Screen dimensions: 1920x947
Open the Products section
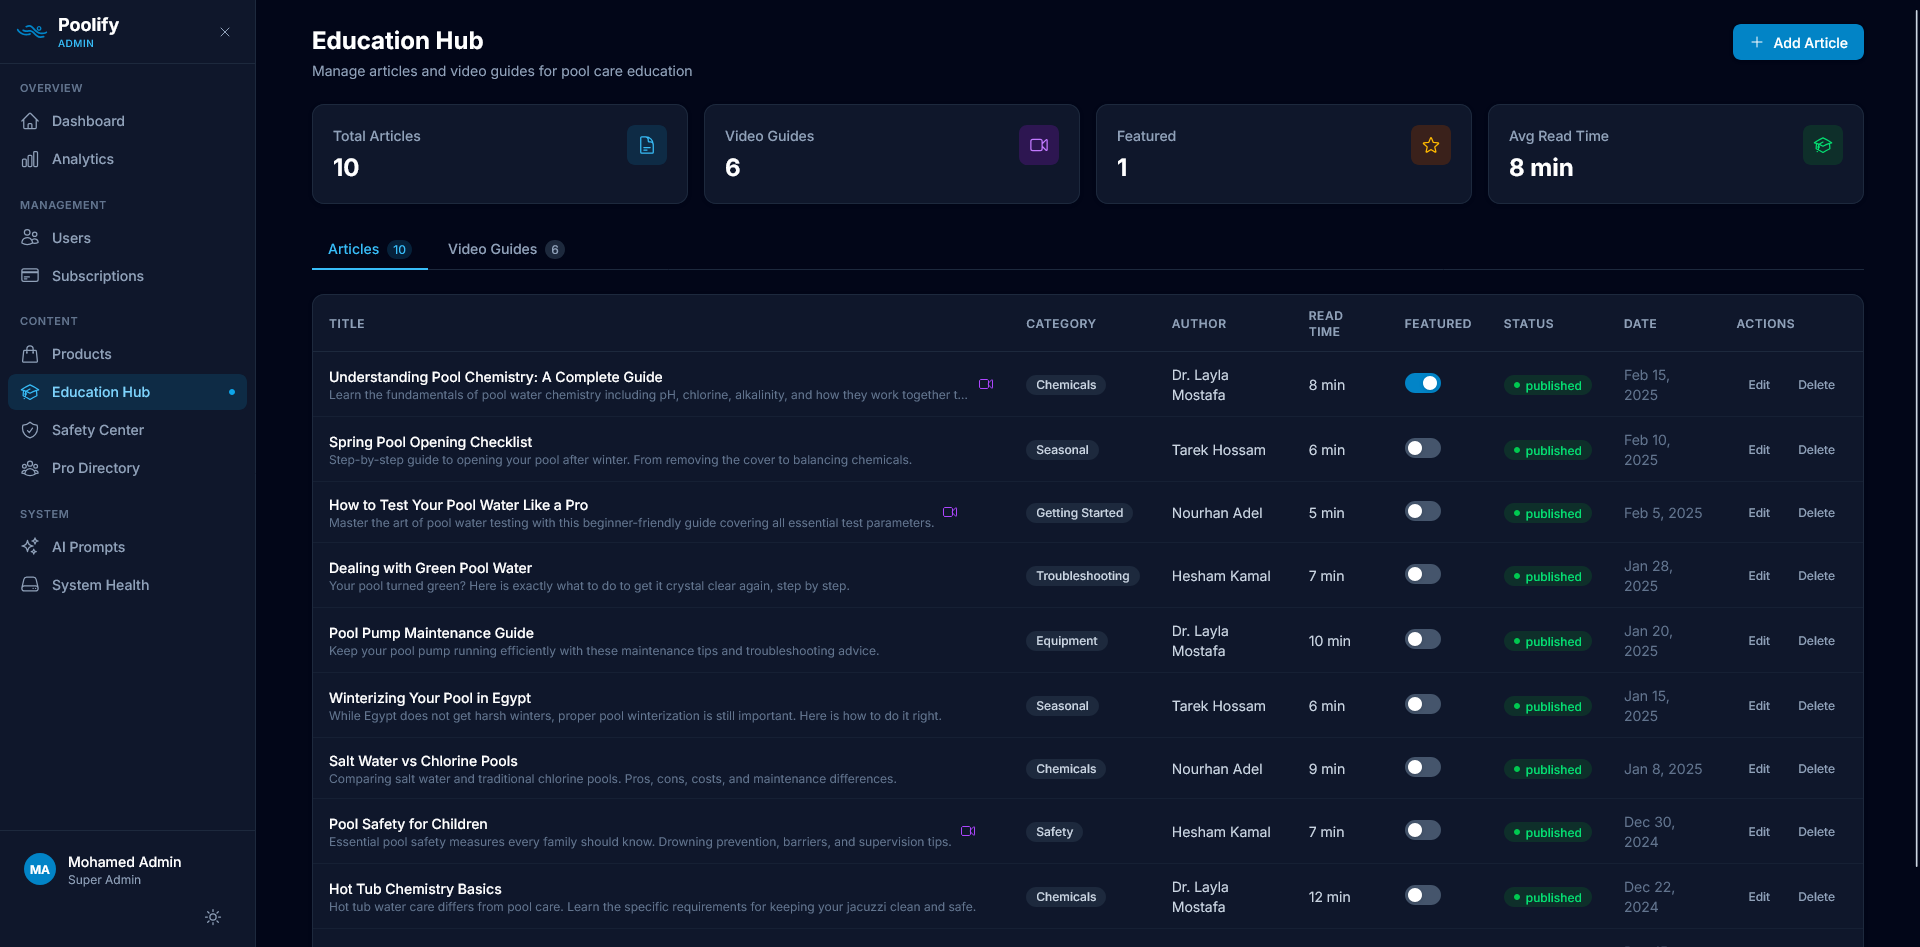(127, 354)
